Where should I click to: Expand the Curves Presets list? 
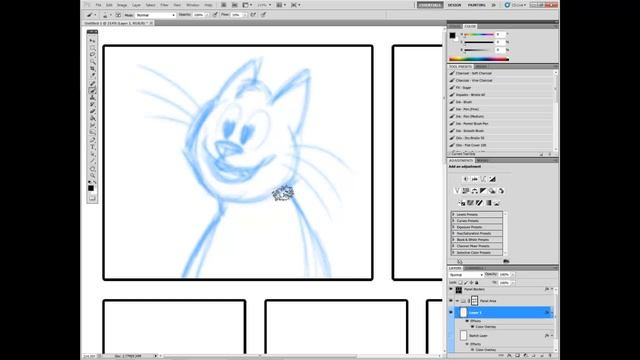point(453,221)
